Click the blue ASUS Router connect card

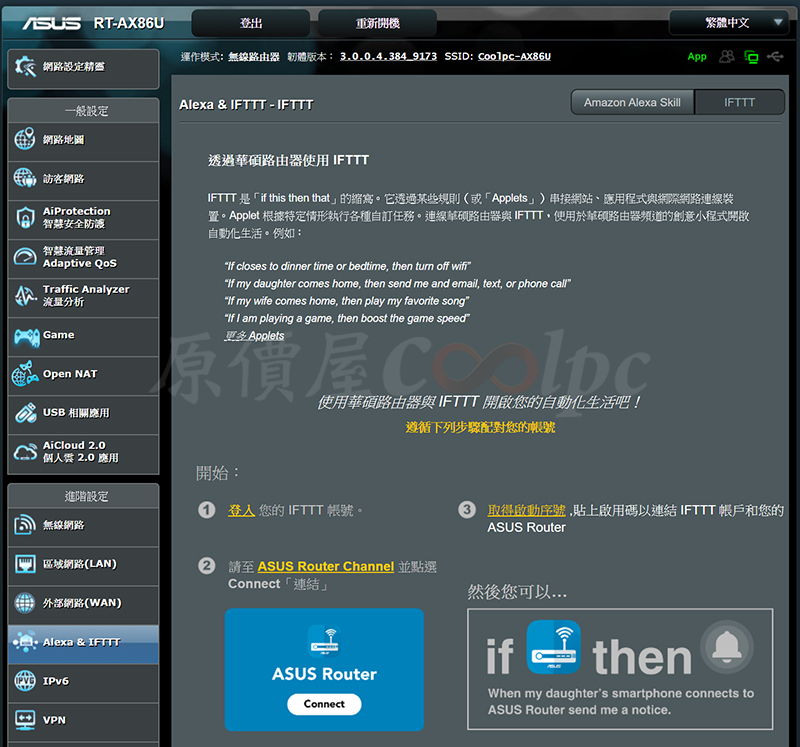pos(324,669)
